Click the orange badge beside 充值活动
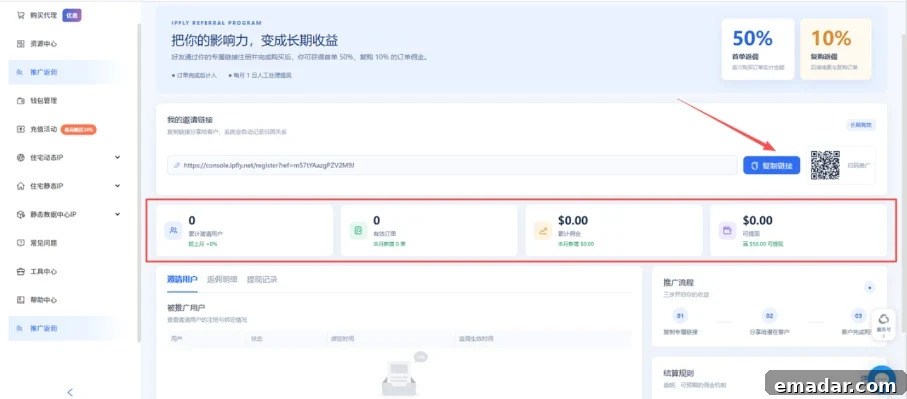The width and height of the screenshot is (907, 399). pyautogui.click(x=79, y=130)
